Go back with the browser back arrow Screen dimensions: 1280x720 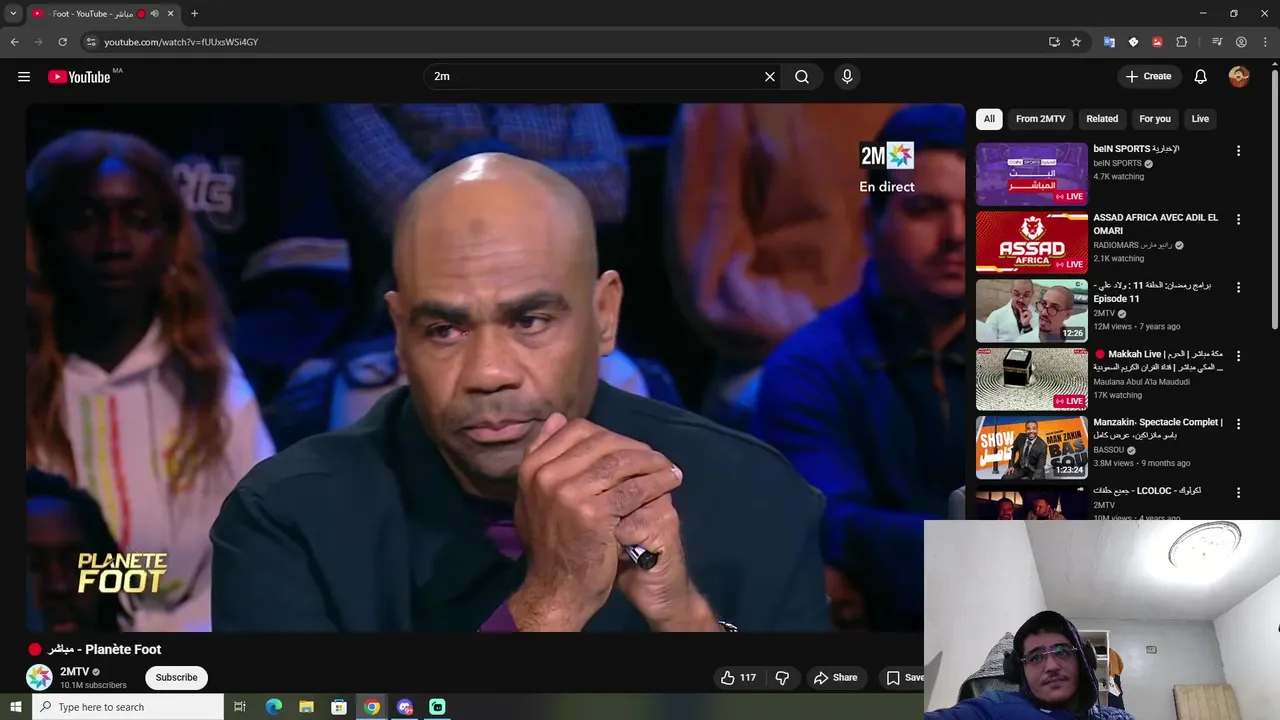[15, 42]
